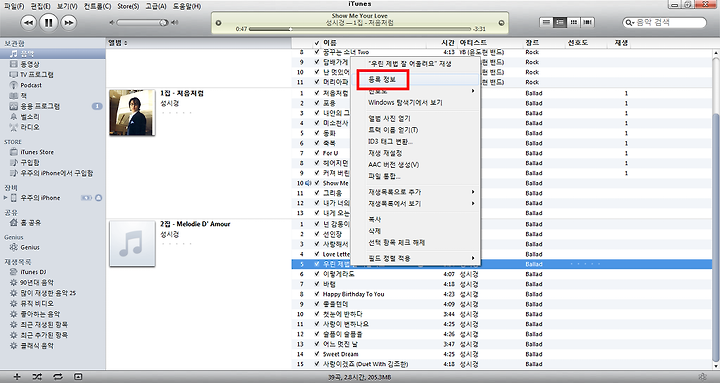Open the search options magnifier dropdown
Viewport: 720px width, 383px height.
tap(630, 23)
